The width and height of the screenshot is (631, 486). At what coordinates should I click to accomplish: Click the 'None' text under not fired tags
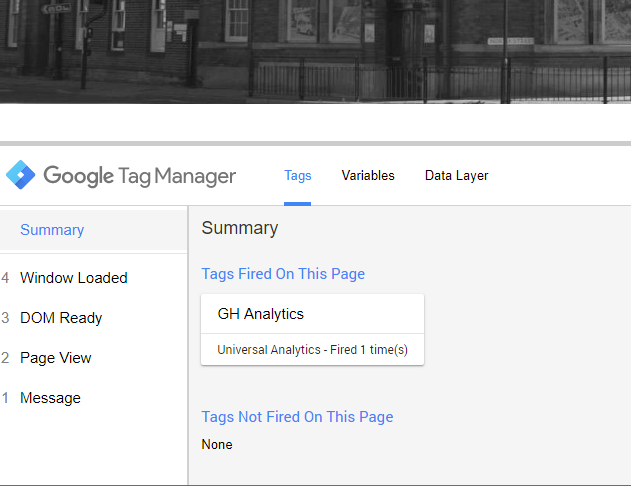(x=217, y=445)
